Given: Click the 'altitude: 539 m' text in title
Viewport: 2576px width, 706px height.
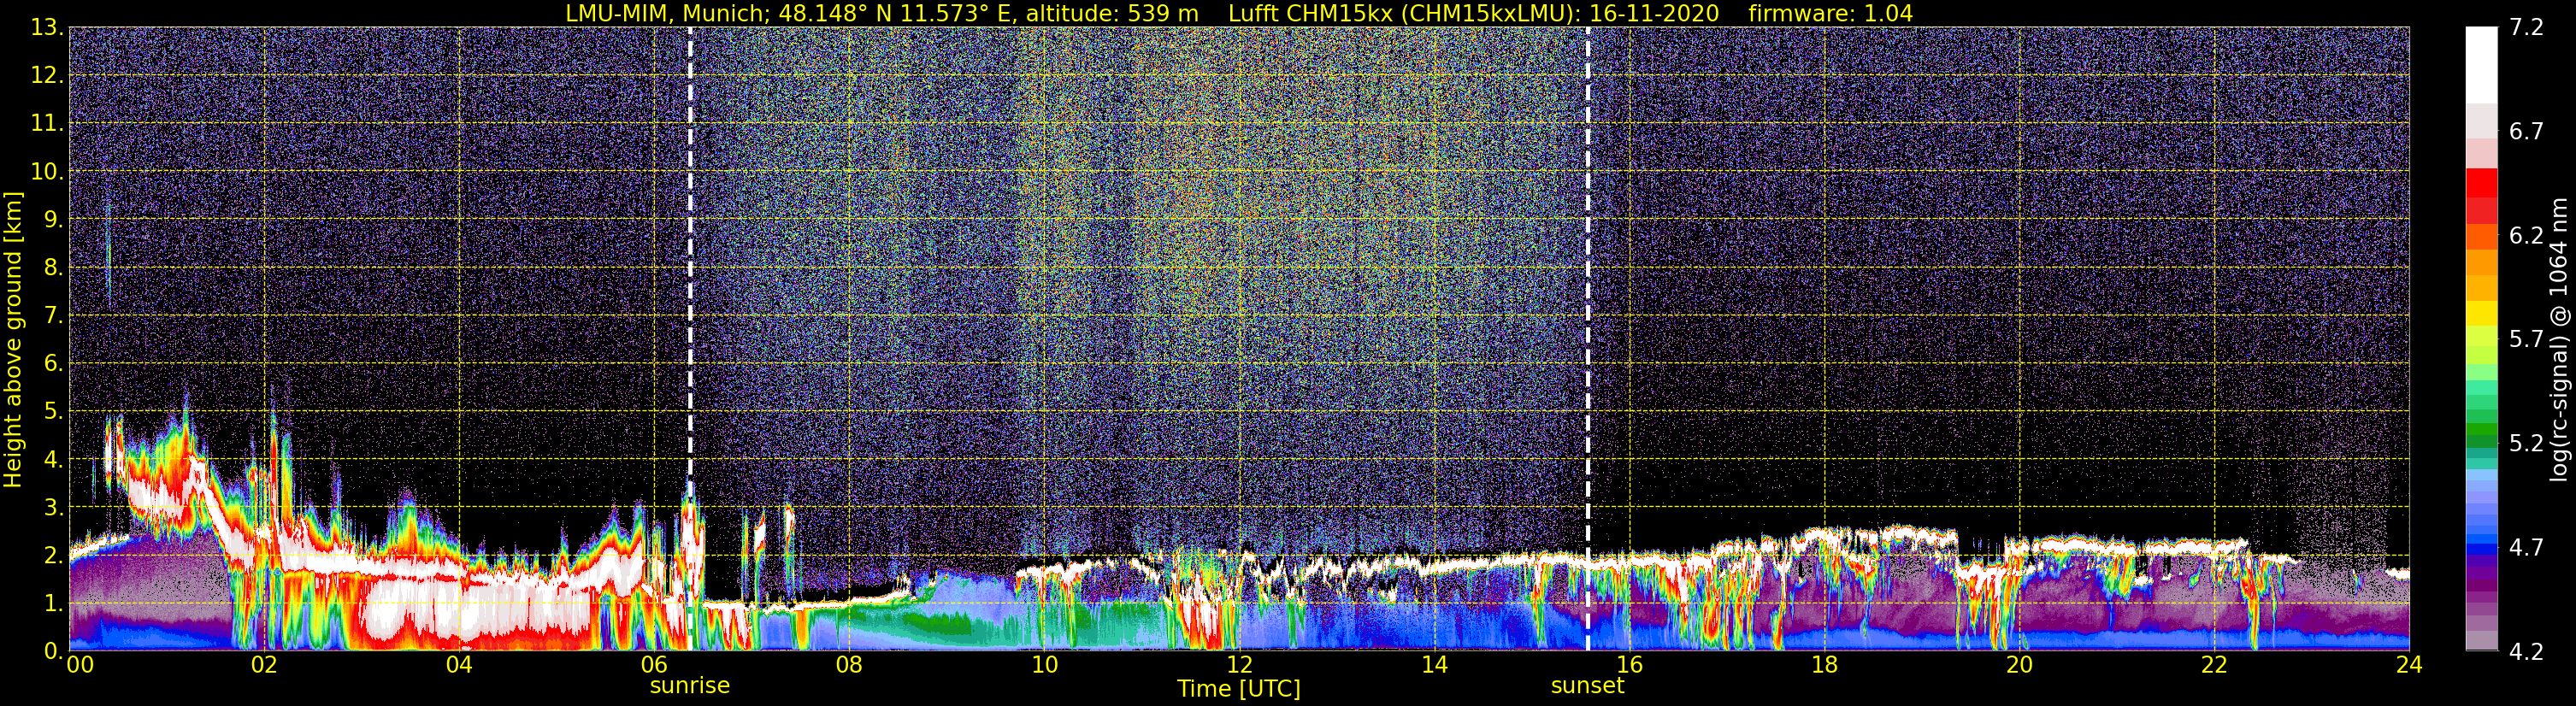Looking at the screenshot, I should 1112,13.
